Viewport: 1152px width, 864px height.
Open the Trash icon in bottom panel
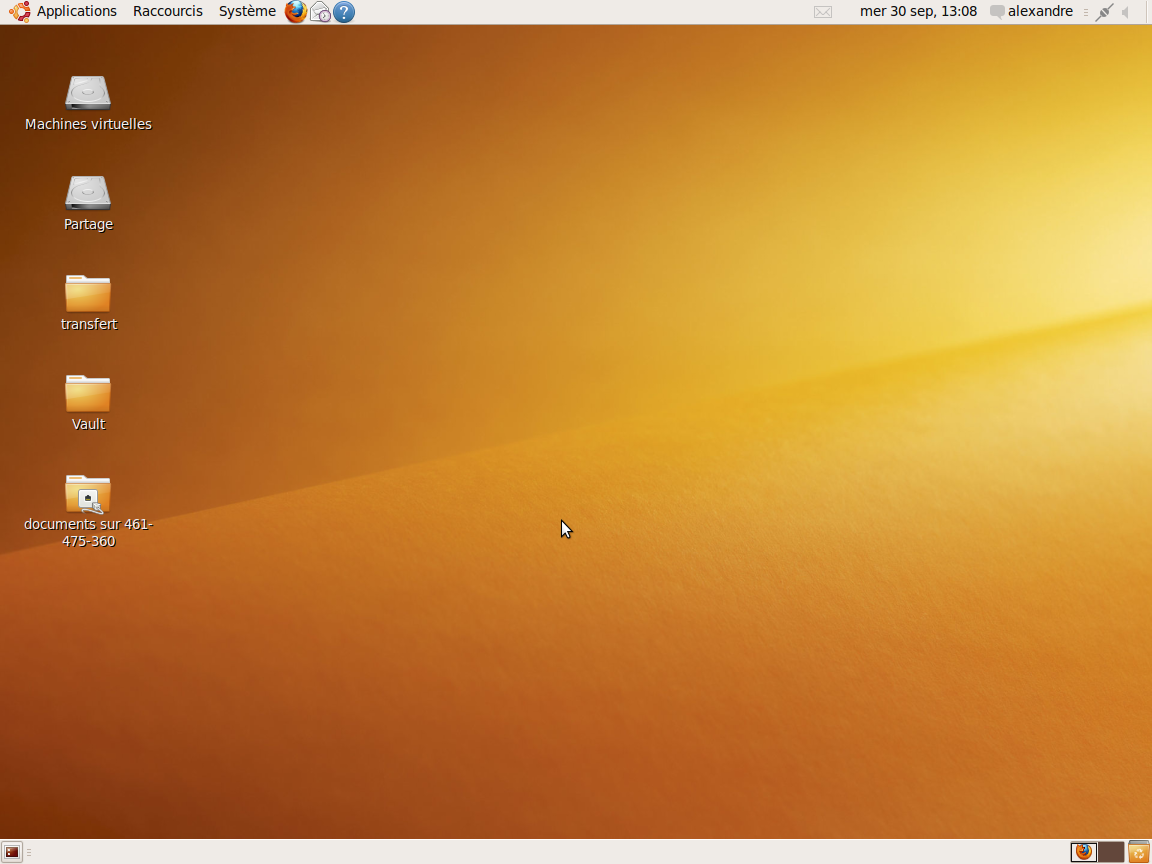point(1139,852)
